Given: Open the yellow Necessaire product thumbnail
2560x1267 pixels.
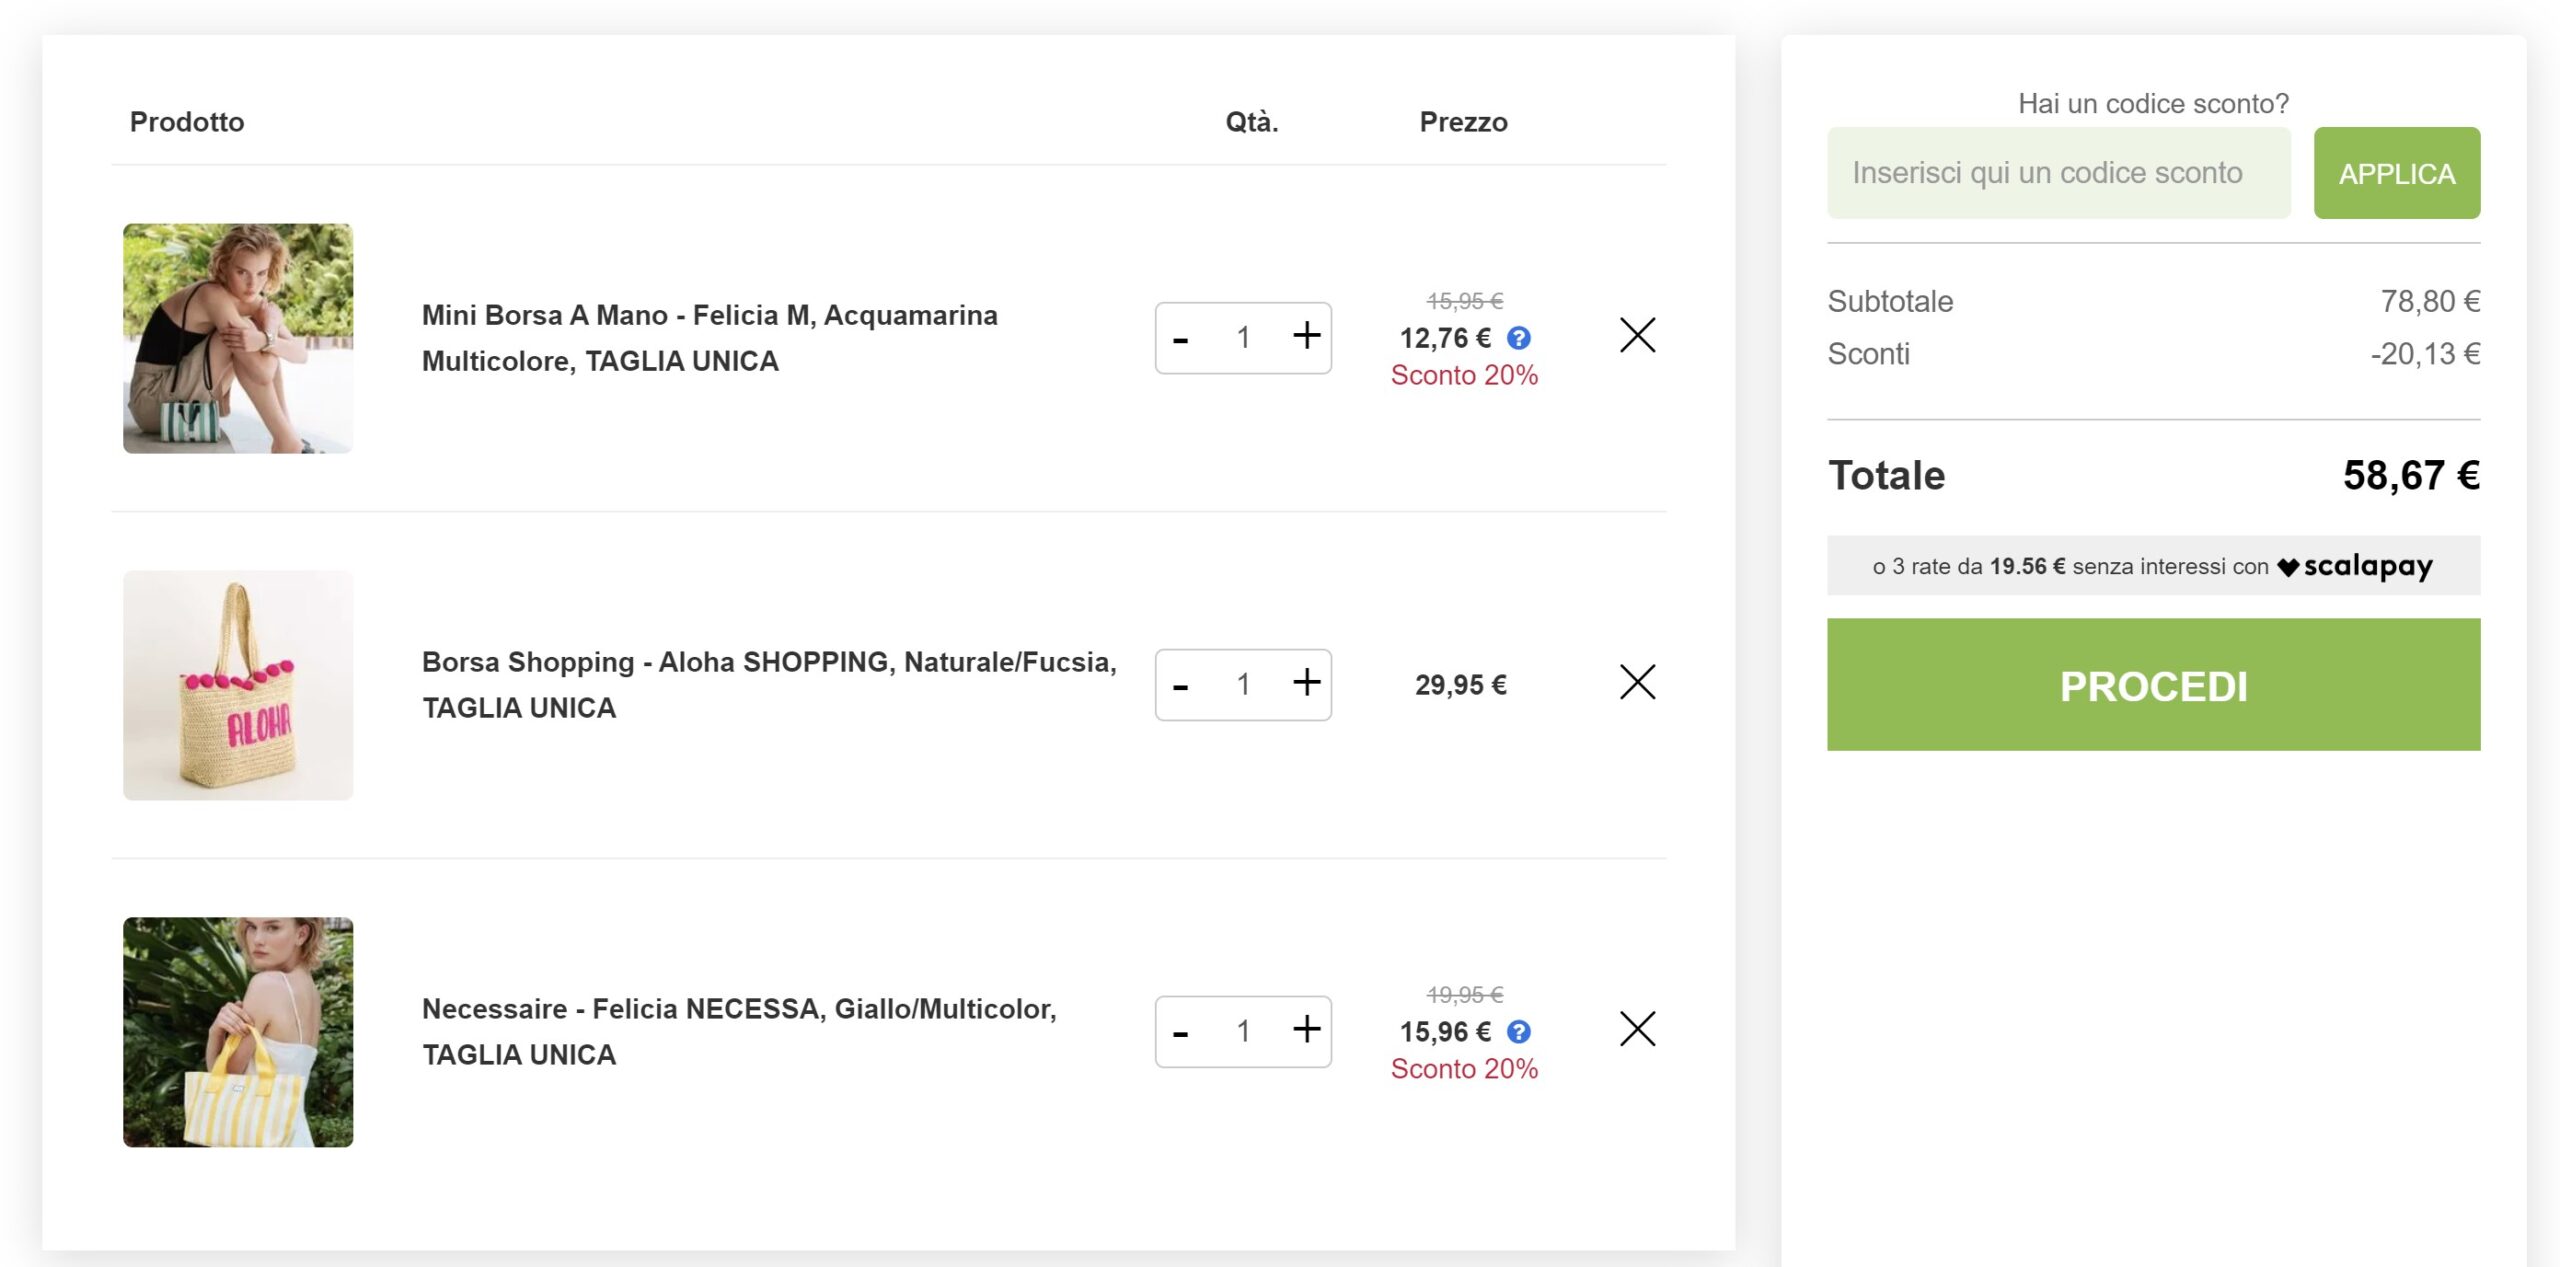Looking at the screenshot, I should (238, 1031).
